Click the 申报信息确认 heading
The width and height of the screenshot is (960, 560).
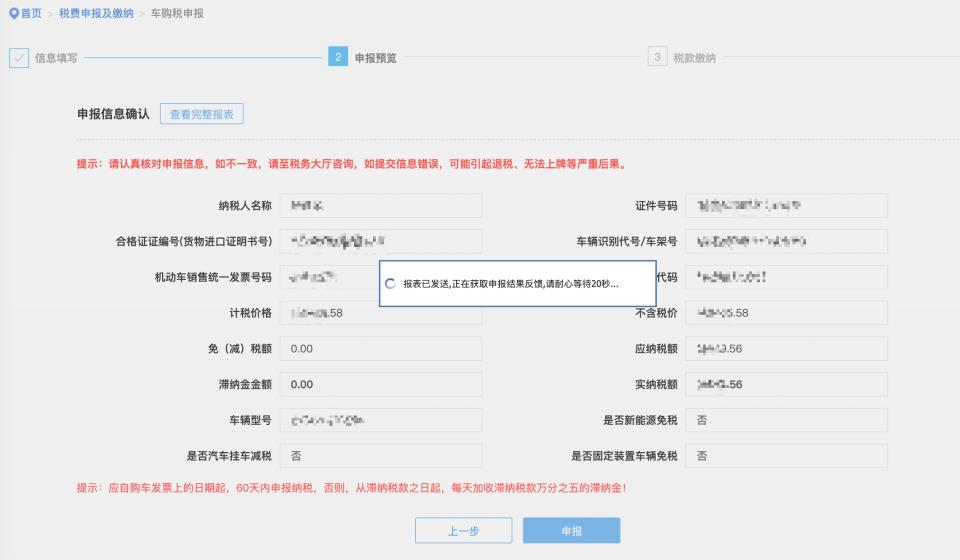(113, 114)
